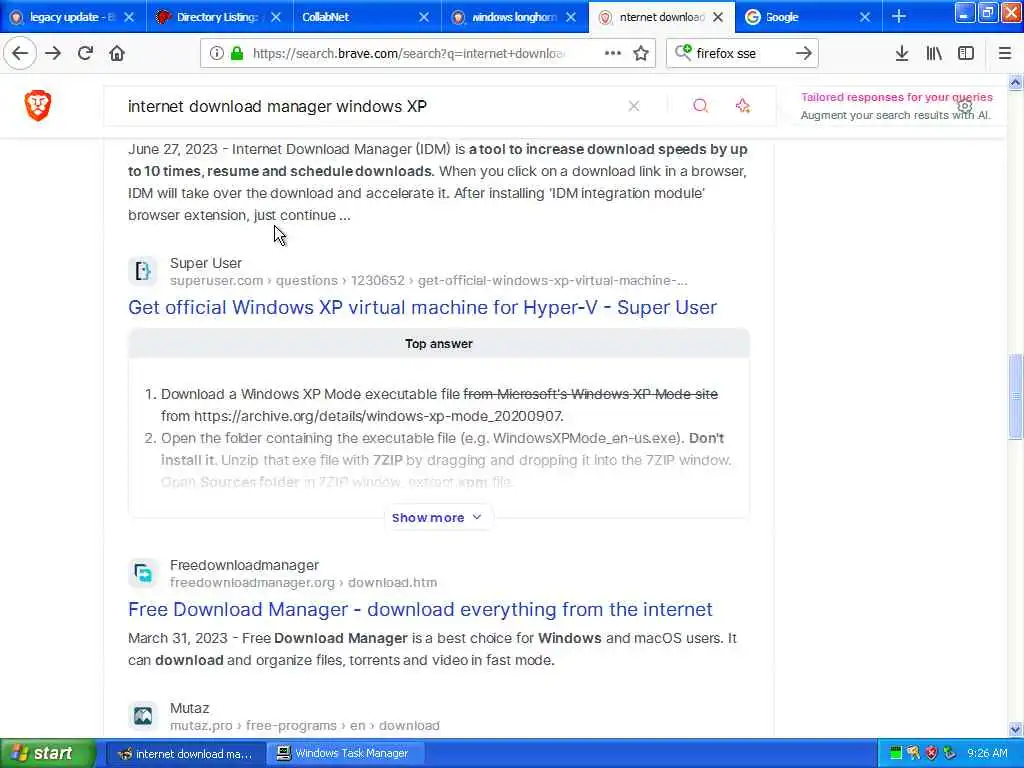Go back to the previous page

pos(20,54)
